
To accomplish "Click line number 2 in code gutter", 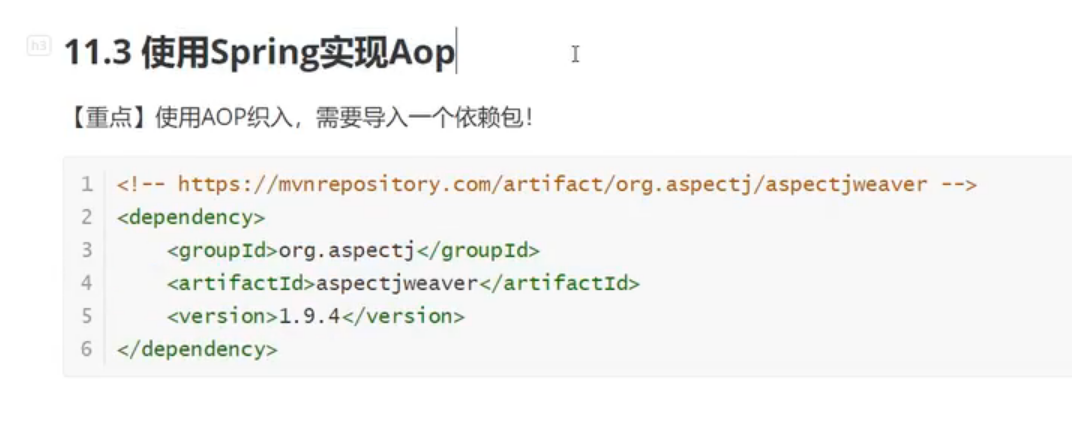I will pyautogui.click(x=86, y=217).
